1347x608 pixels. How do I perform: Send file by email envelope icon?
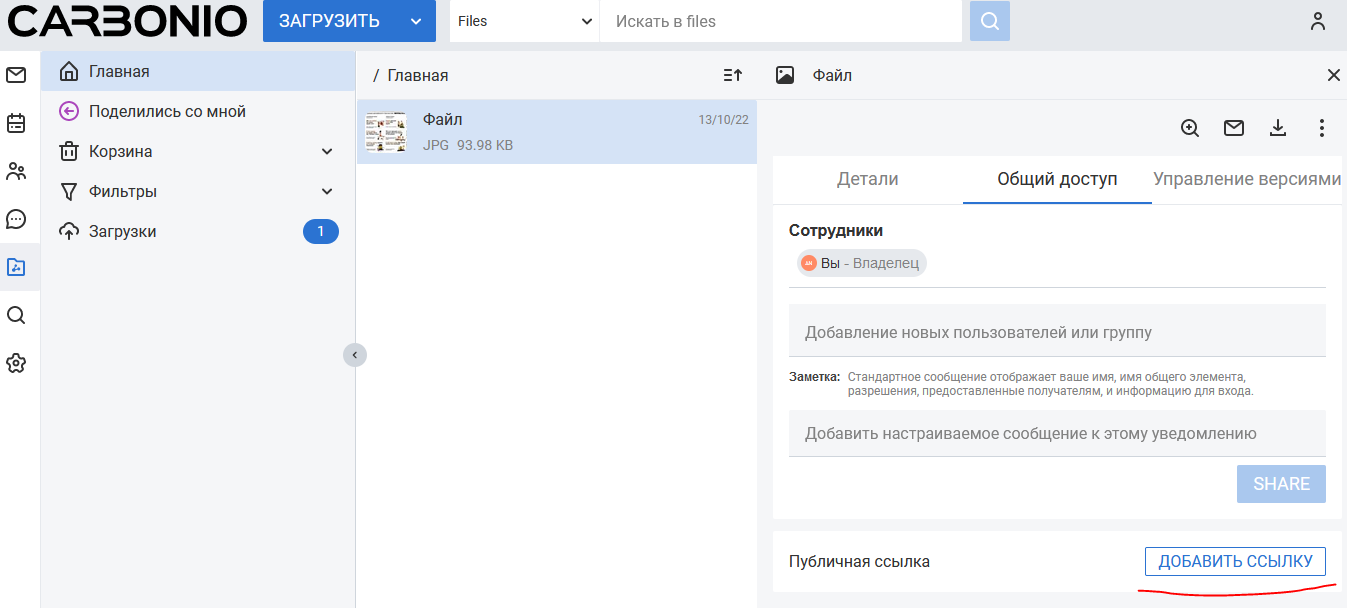pos(1234,128)
